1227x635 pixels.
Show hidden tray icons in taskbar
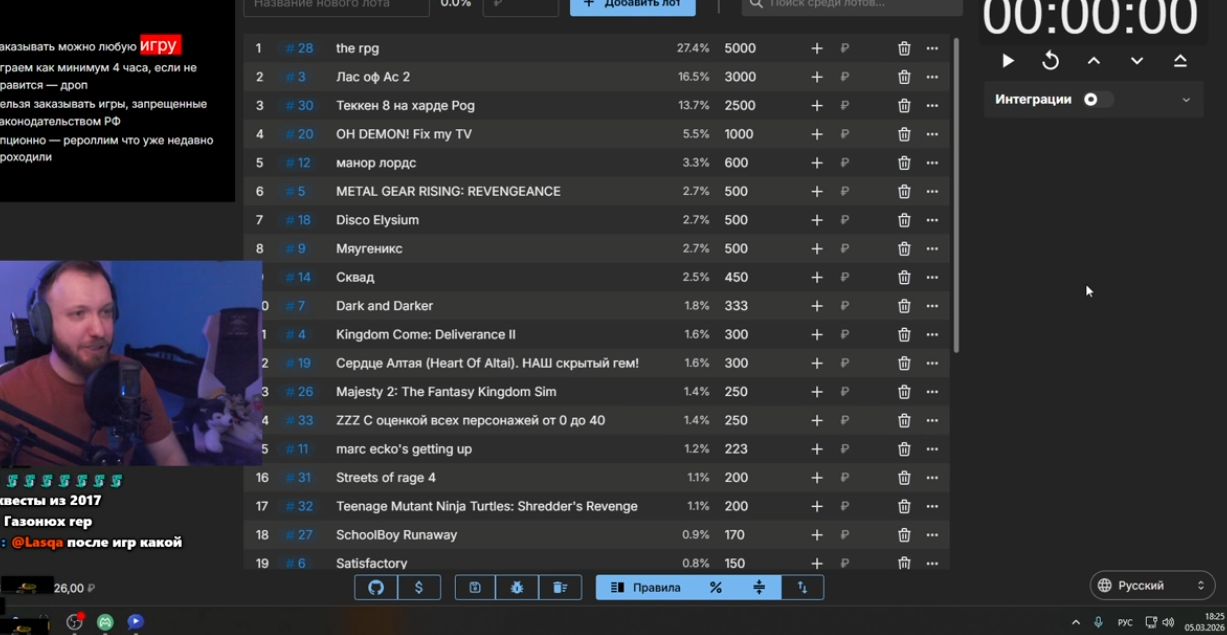coord(1076,622)
